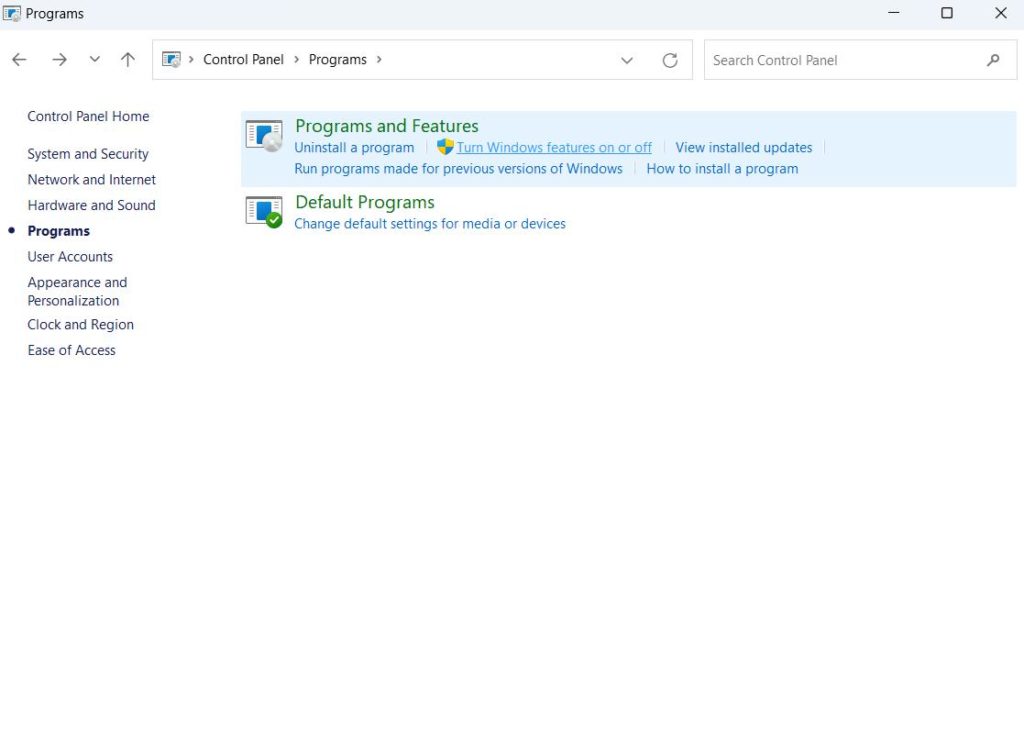Open the Programs and Features heading
This screenshot has height=743, width=1024.
(x=387, y=126)
